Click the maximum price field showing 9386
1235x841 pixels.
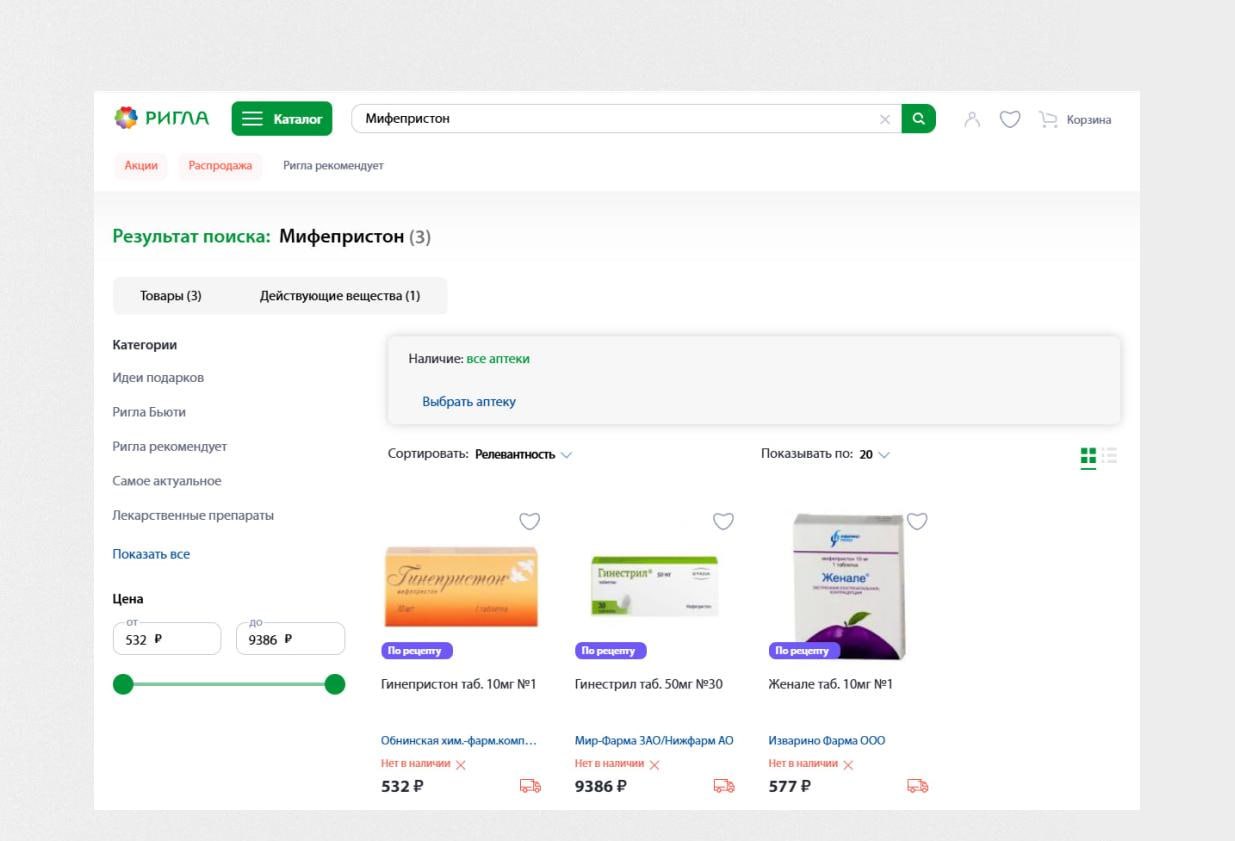[290, 639]
